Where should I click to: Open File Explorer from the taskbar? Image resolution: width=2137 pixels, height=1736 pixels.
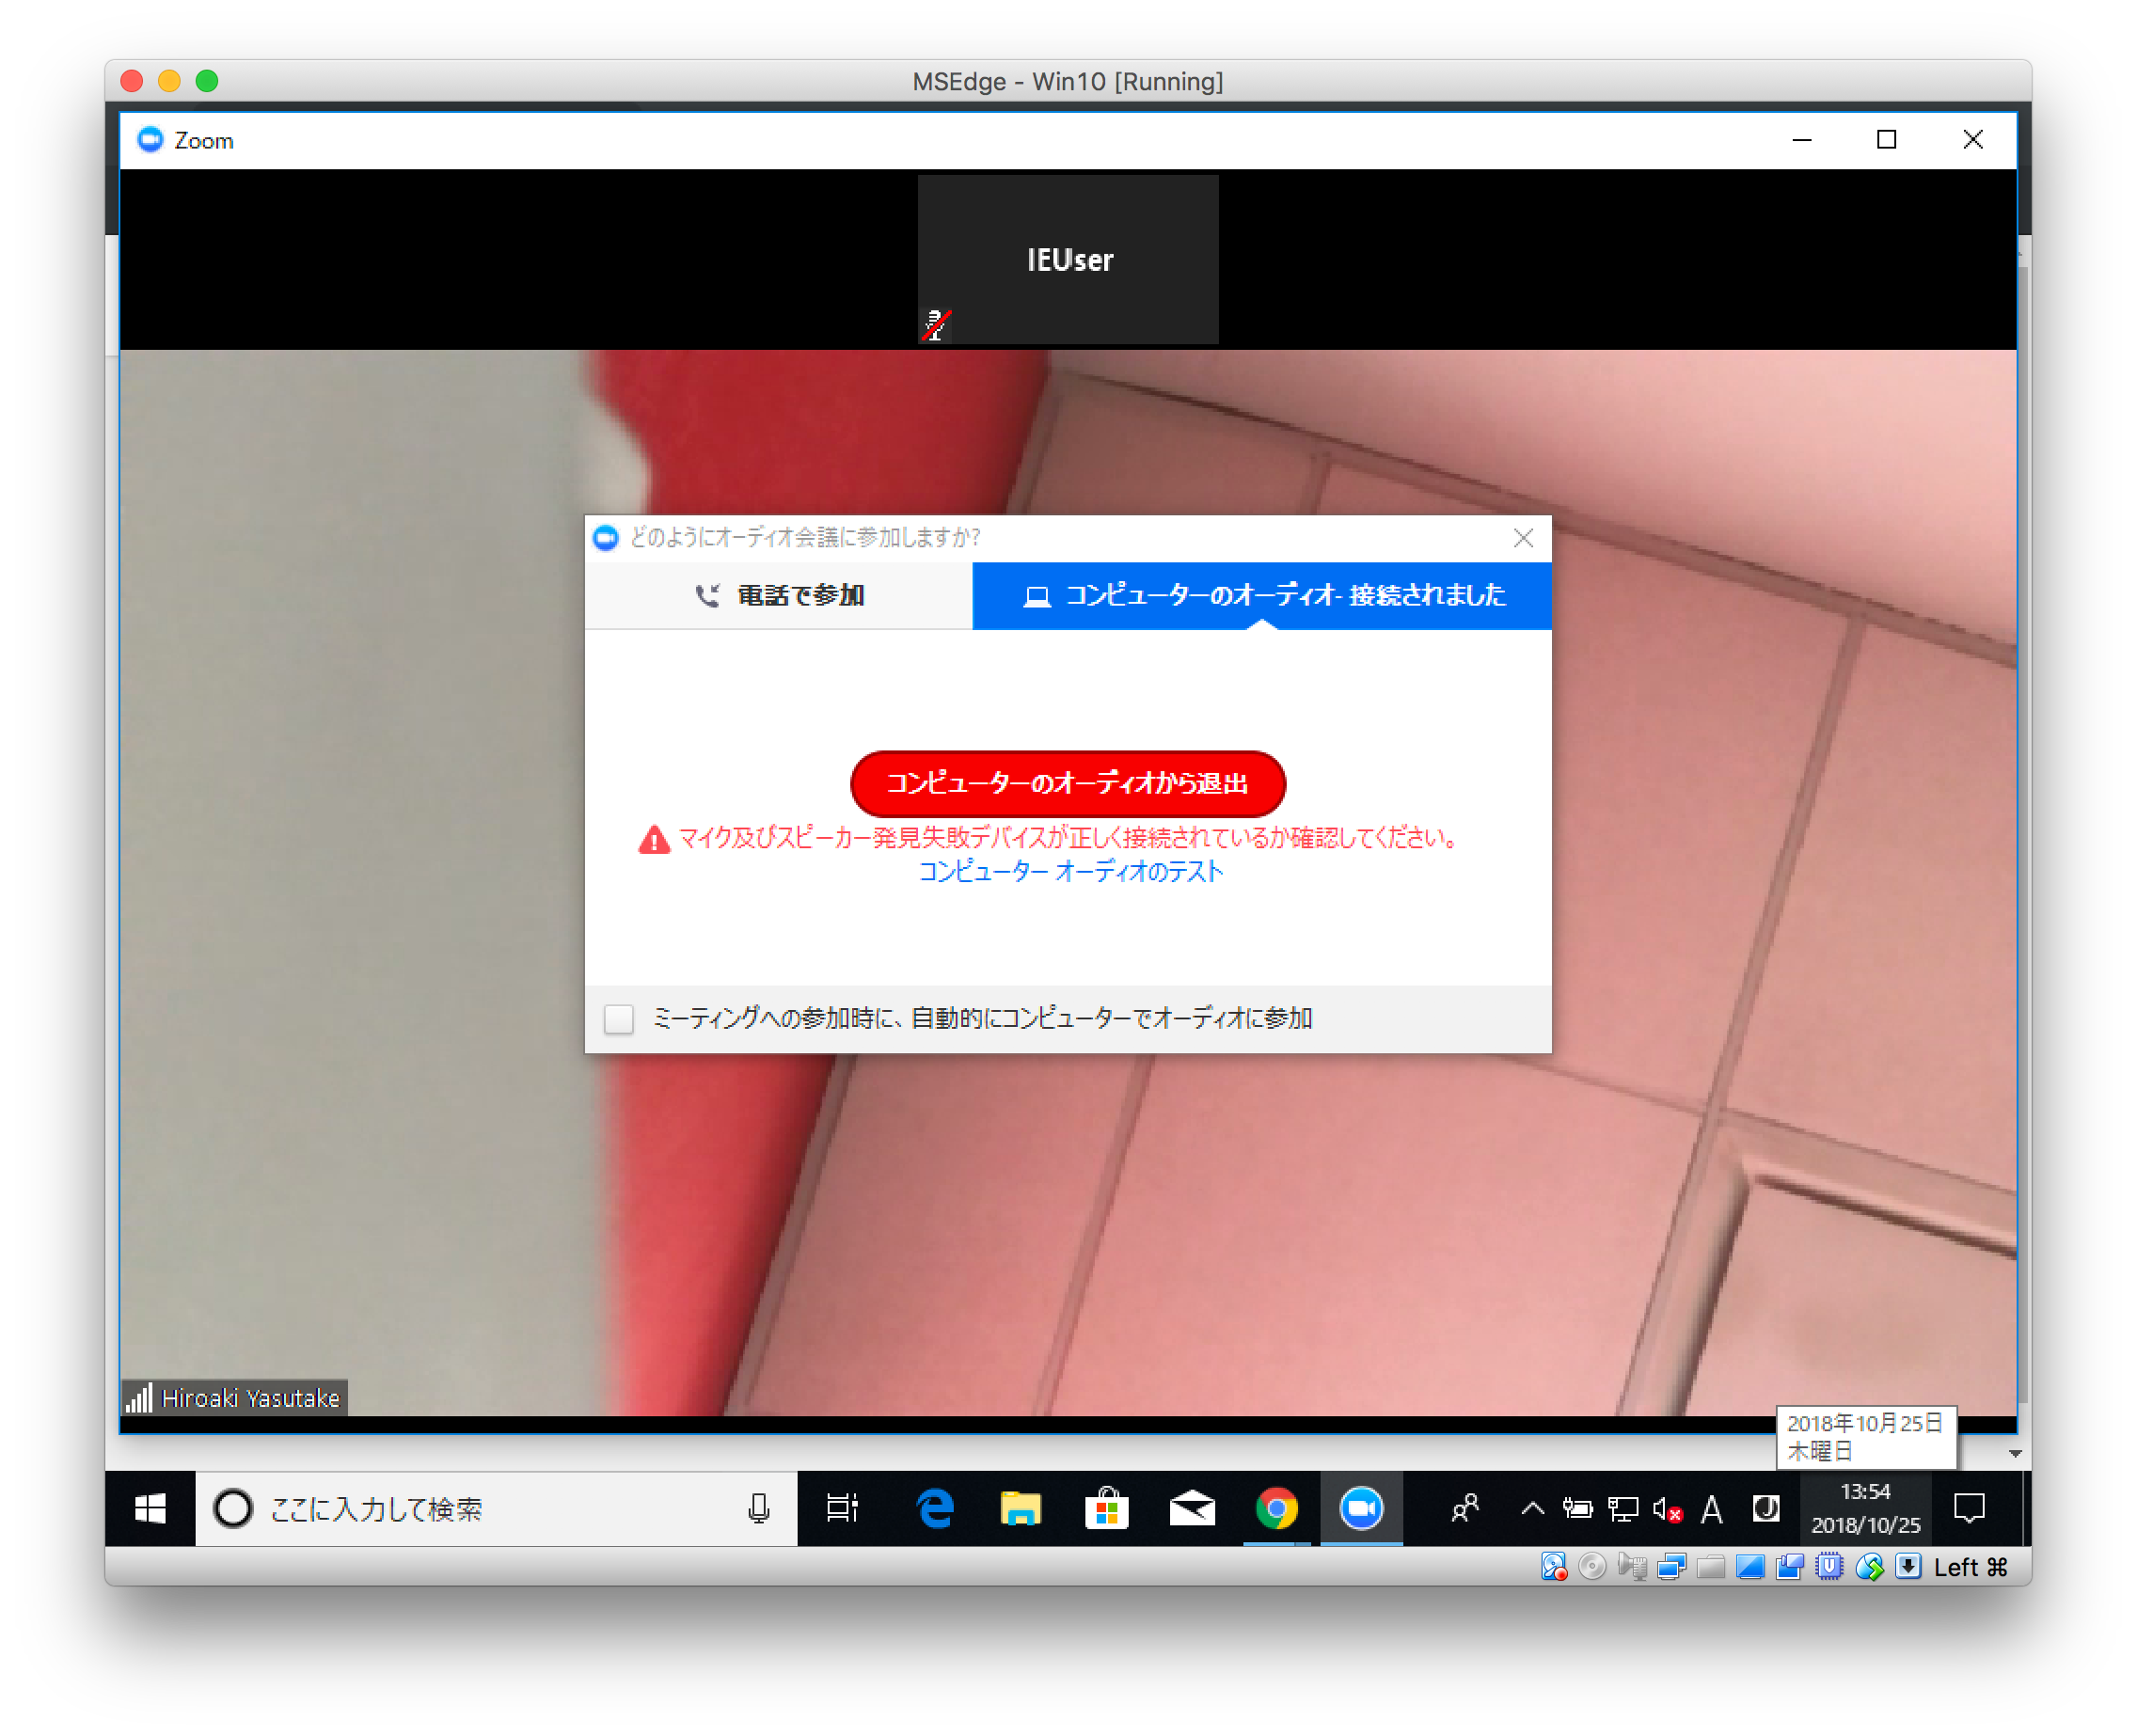(x=1020, y=1508)
